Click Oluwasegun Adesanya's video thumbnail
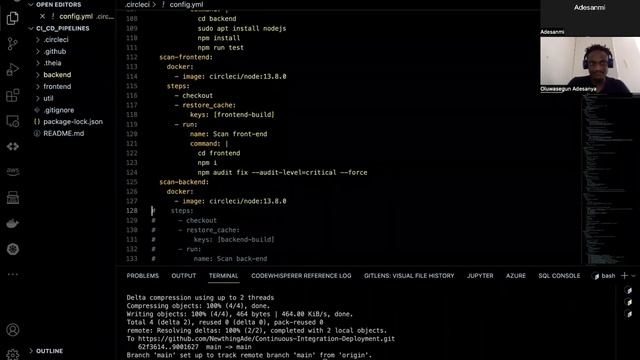Screen dimensions: 640x360 [x=590, y=65]
